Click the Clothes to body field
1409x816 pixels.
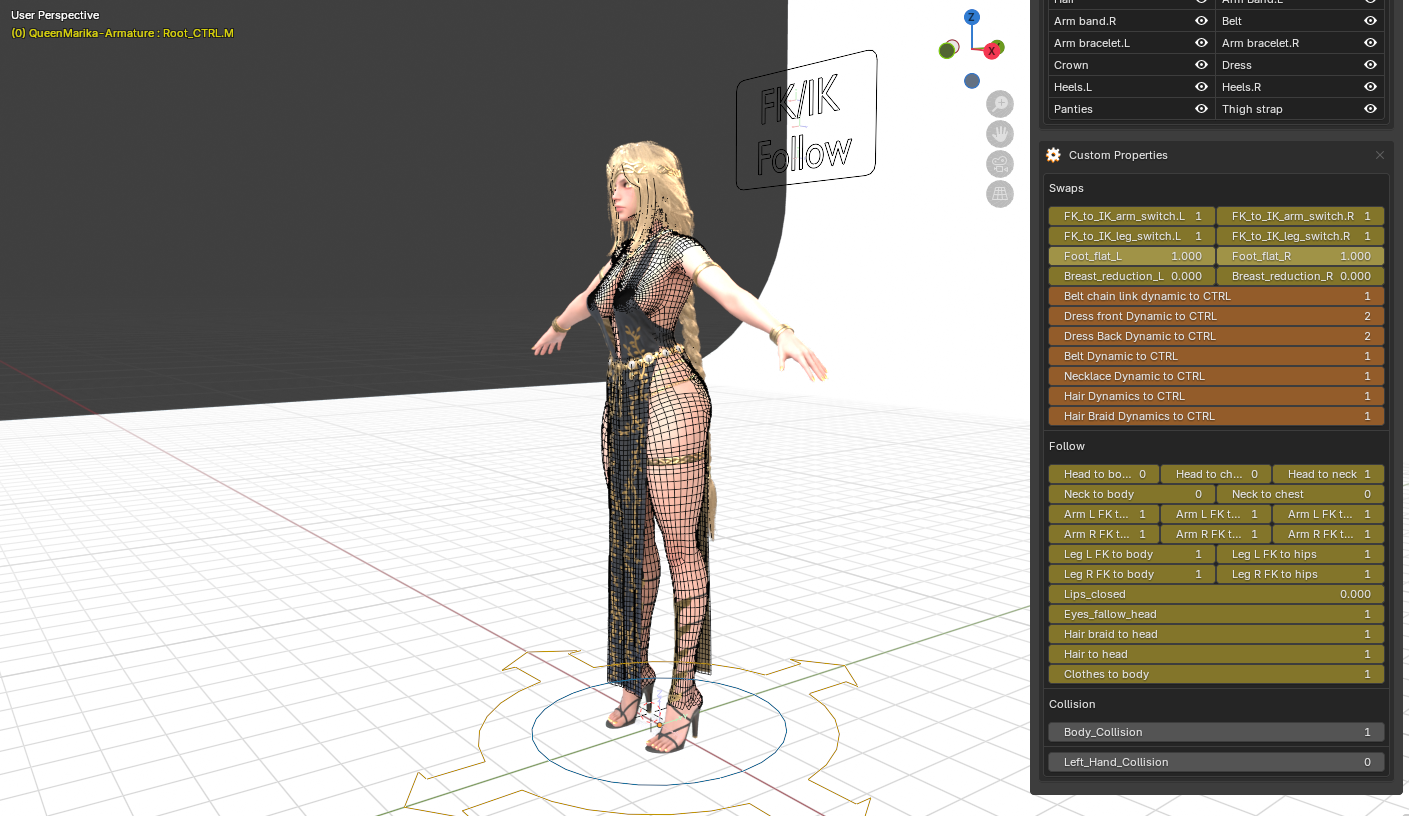[1216, 674]
